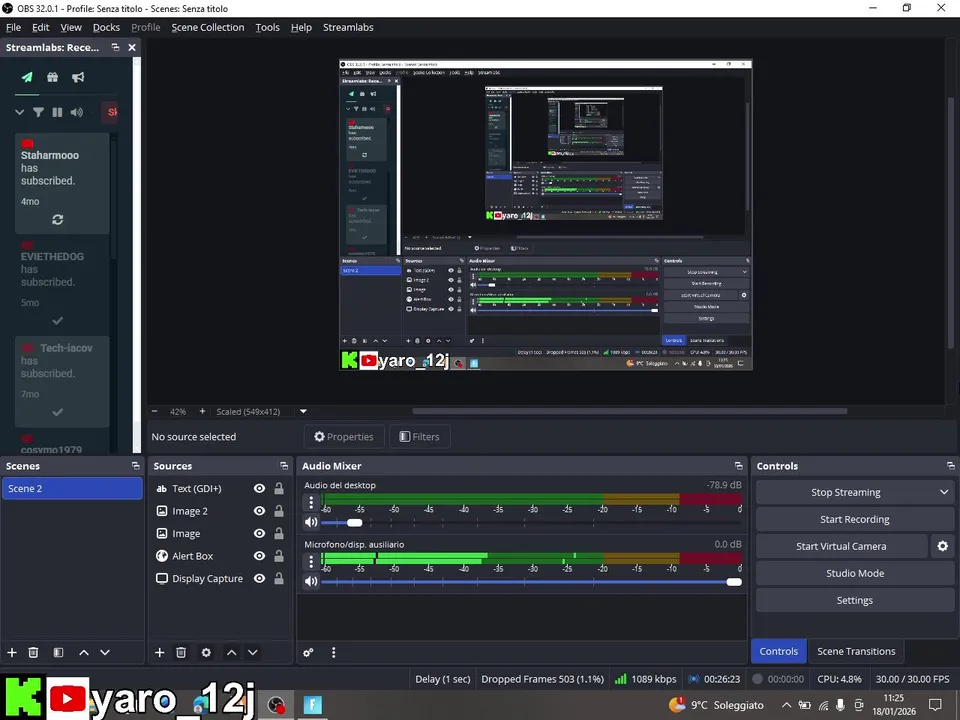This screenshot has width=960, height=720.
Task: Hide the Alert Box source
Action: pyautogui.click(x=260, y=556)
